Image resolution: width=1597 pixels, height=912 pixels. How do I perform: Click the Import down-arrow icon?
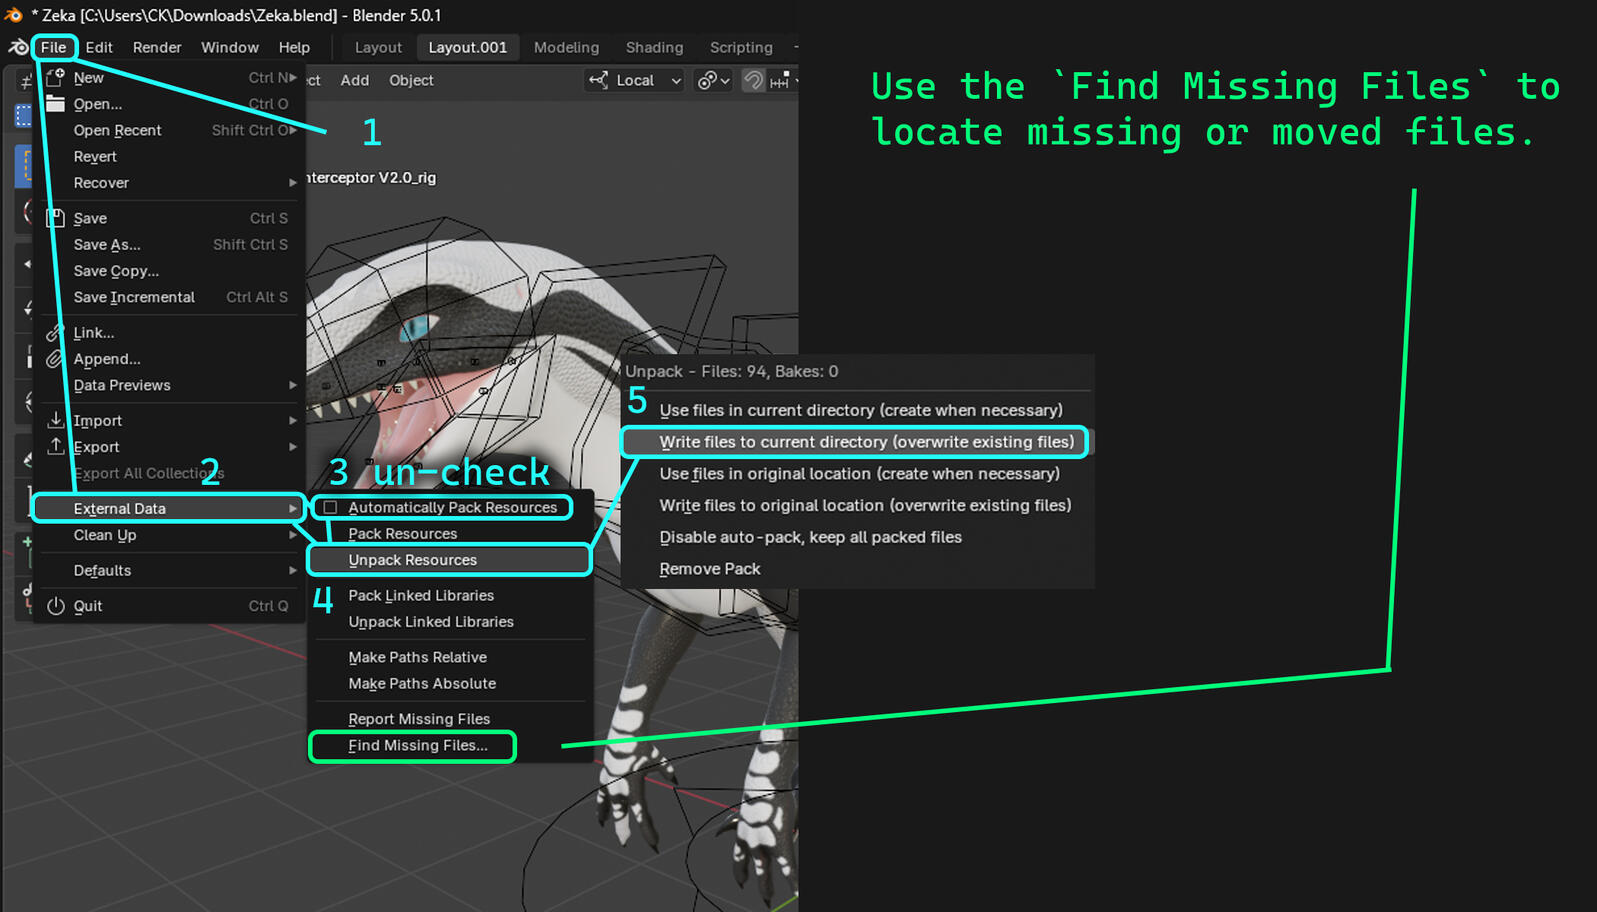click(x=56, y=420)
